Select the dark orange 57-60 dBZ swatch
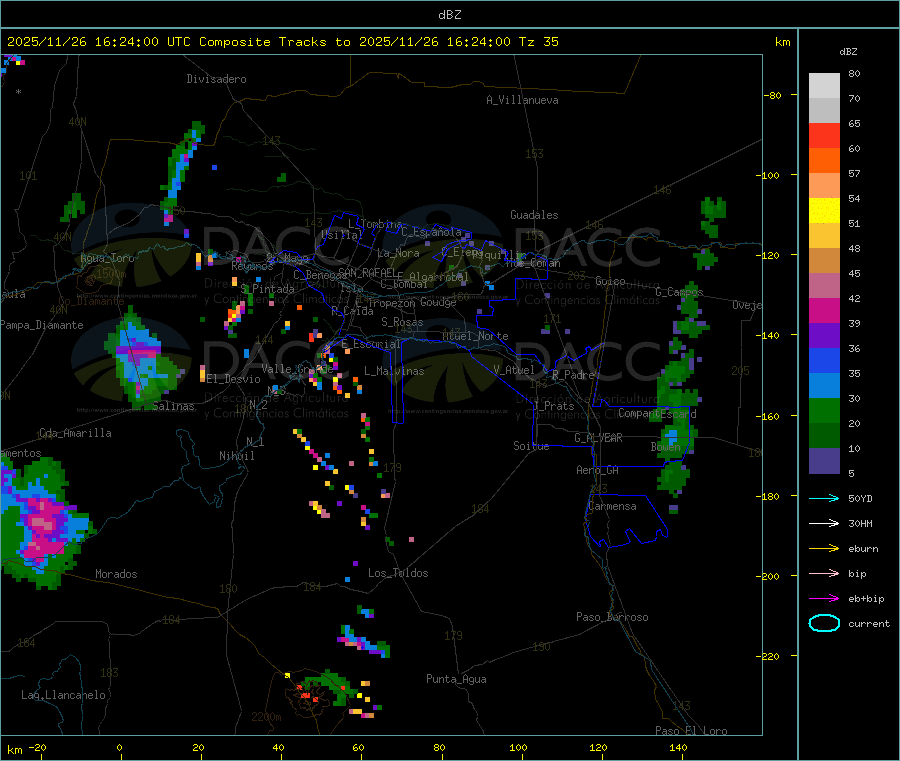900x761 pixels. tap(824, 161)
